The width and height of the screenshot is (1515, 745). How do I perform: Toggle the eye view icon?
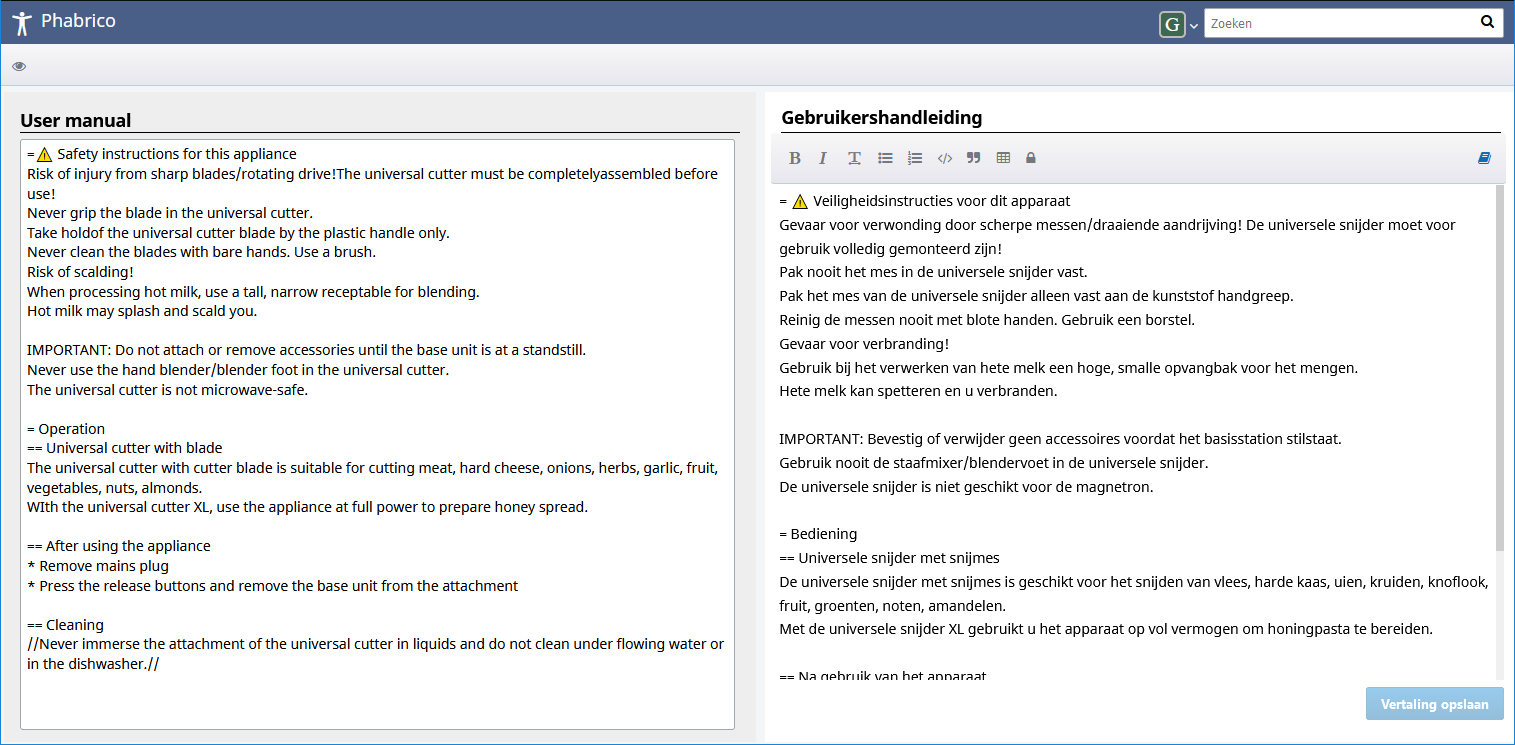19,66
